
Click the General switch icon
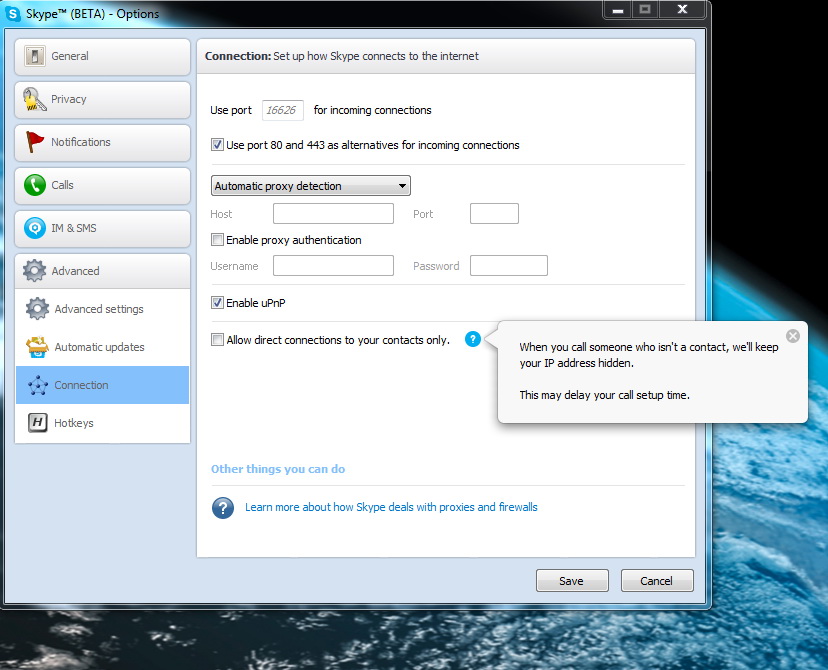click(35, 56)
